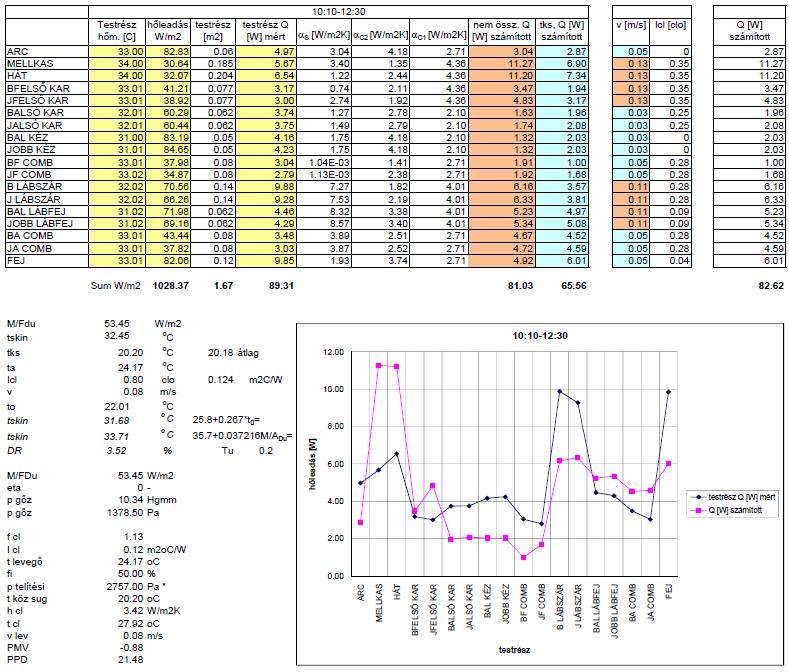
Task: Select the tskin value 32.45
Action: (117, 336)
